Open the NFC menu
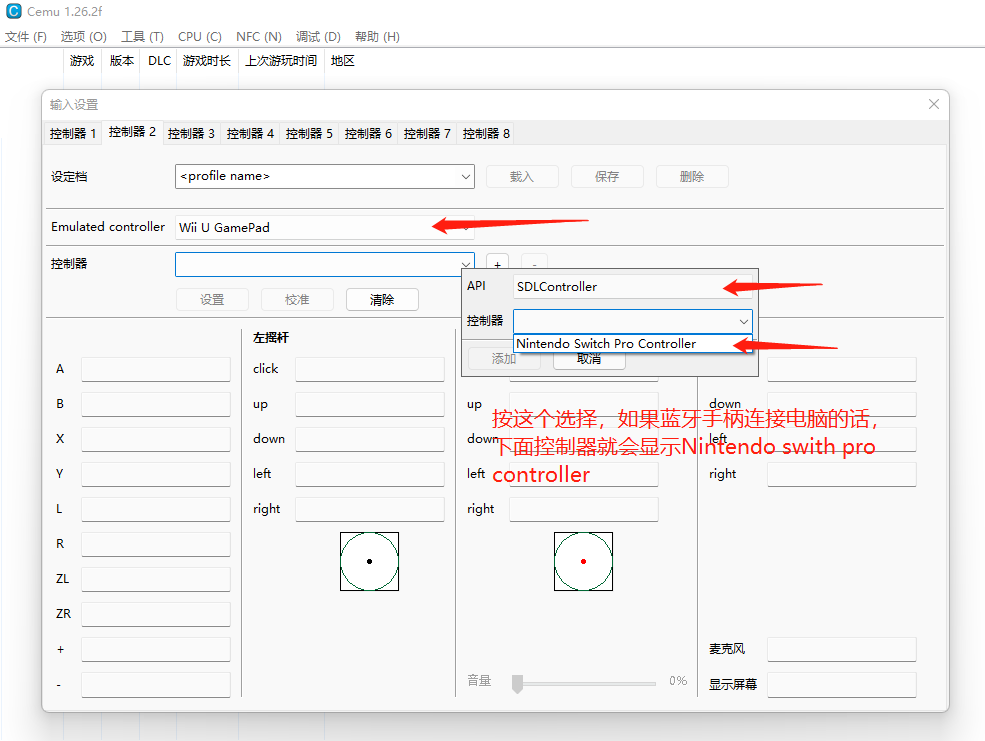Screen dimensions: 985x741 point(258,35)
